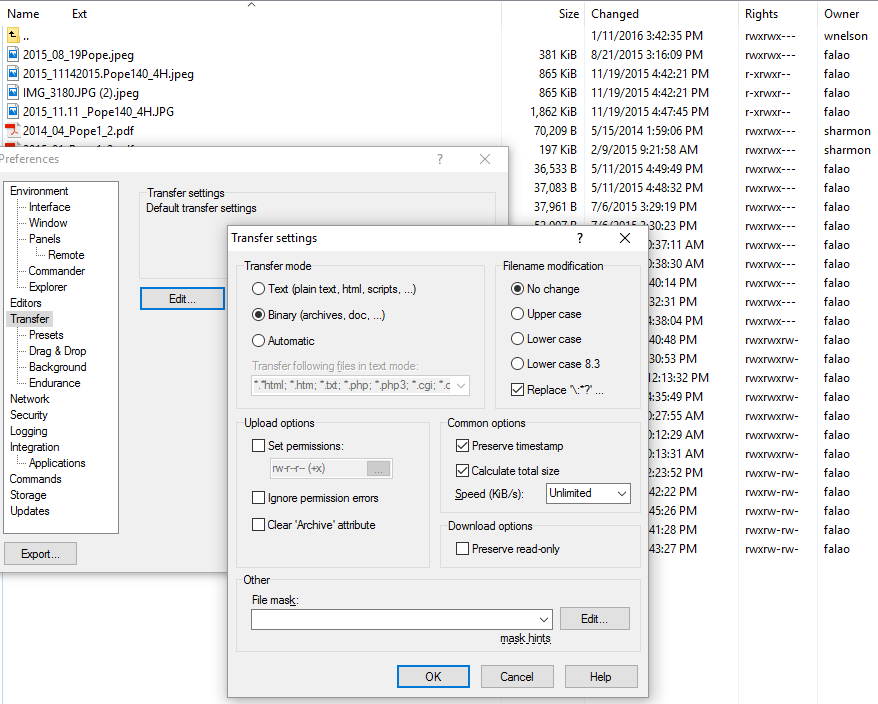Click the IMG_3180.JPG (2).jpeg file icon

click(x=13, y=92)
